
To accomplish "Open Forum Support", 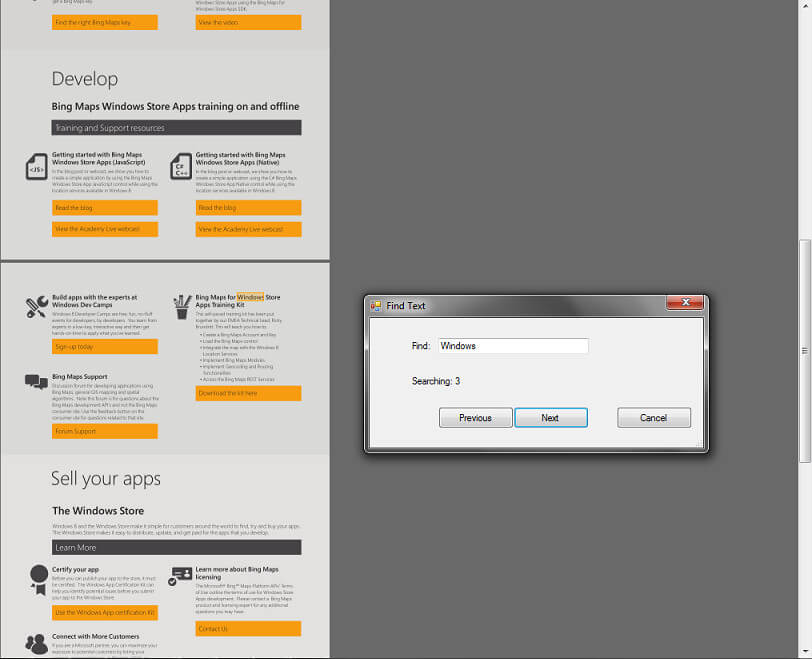I will tap(105, 430).
